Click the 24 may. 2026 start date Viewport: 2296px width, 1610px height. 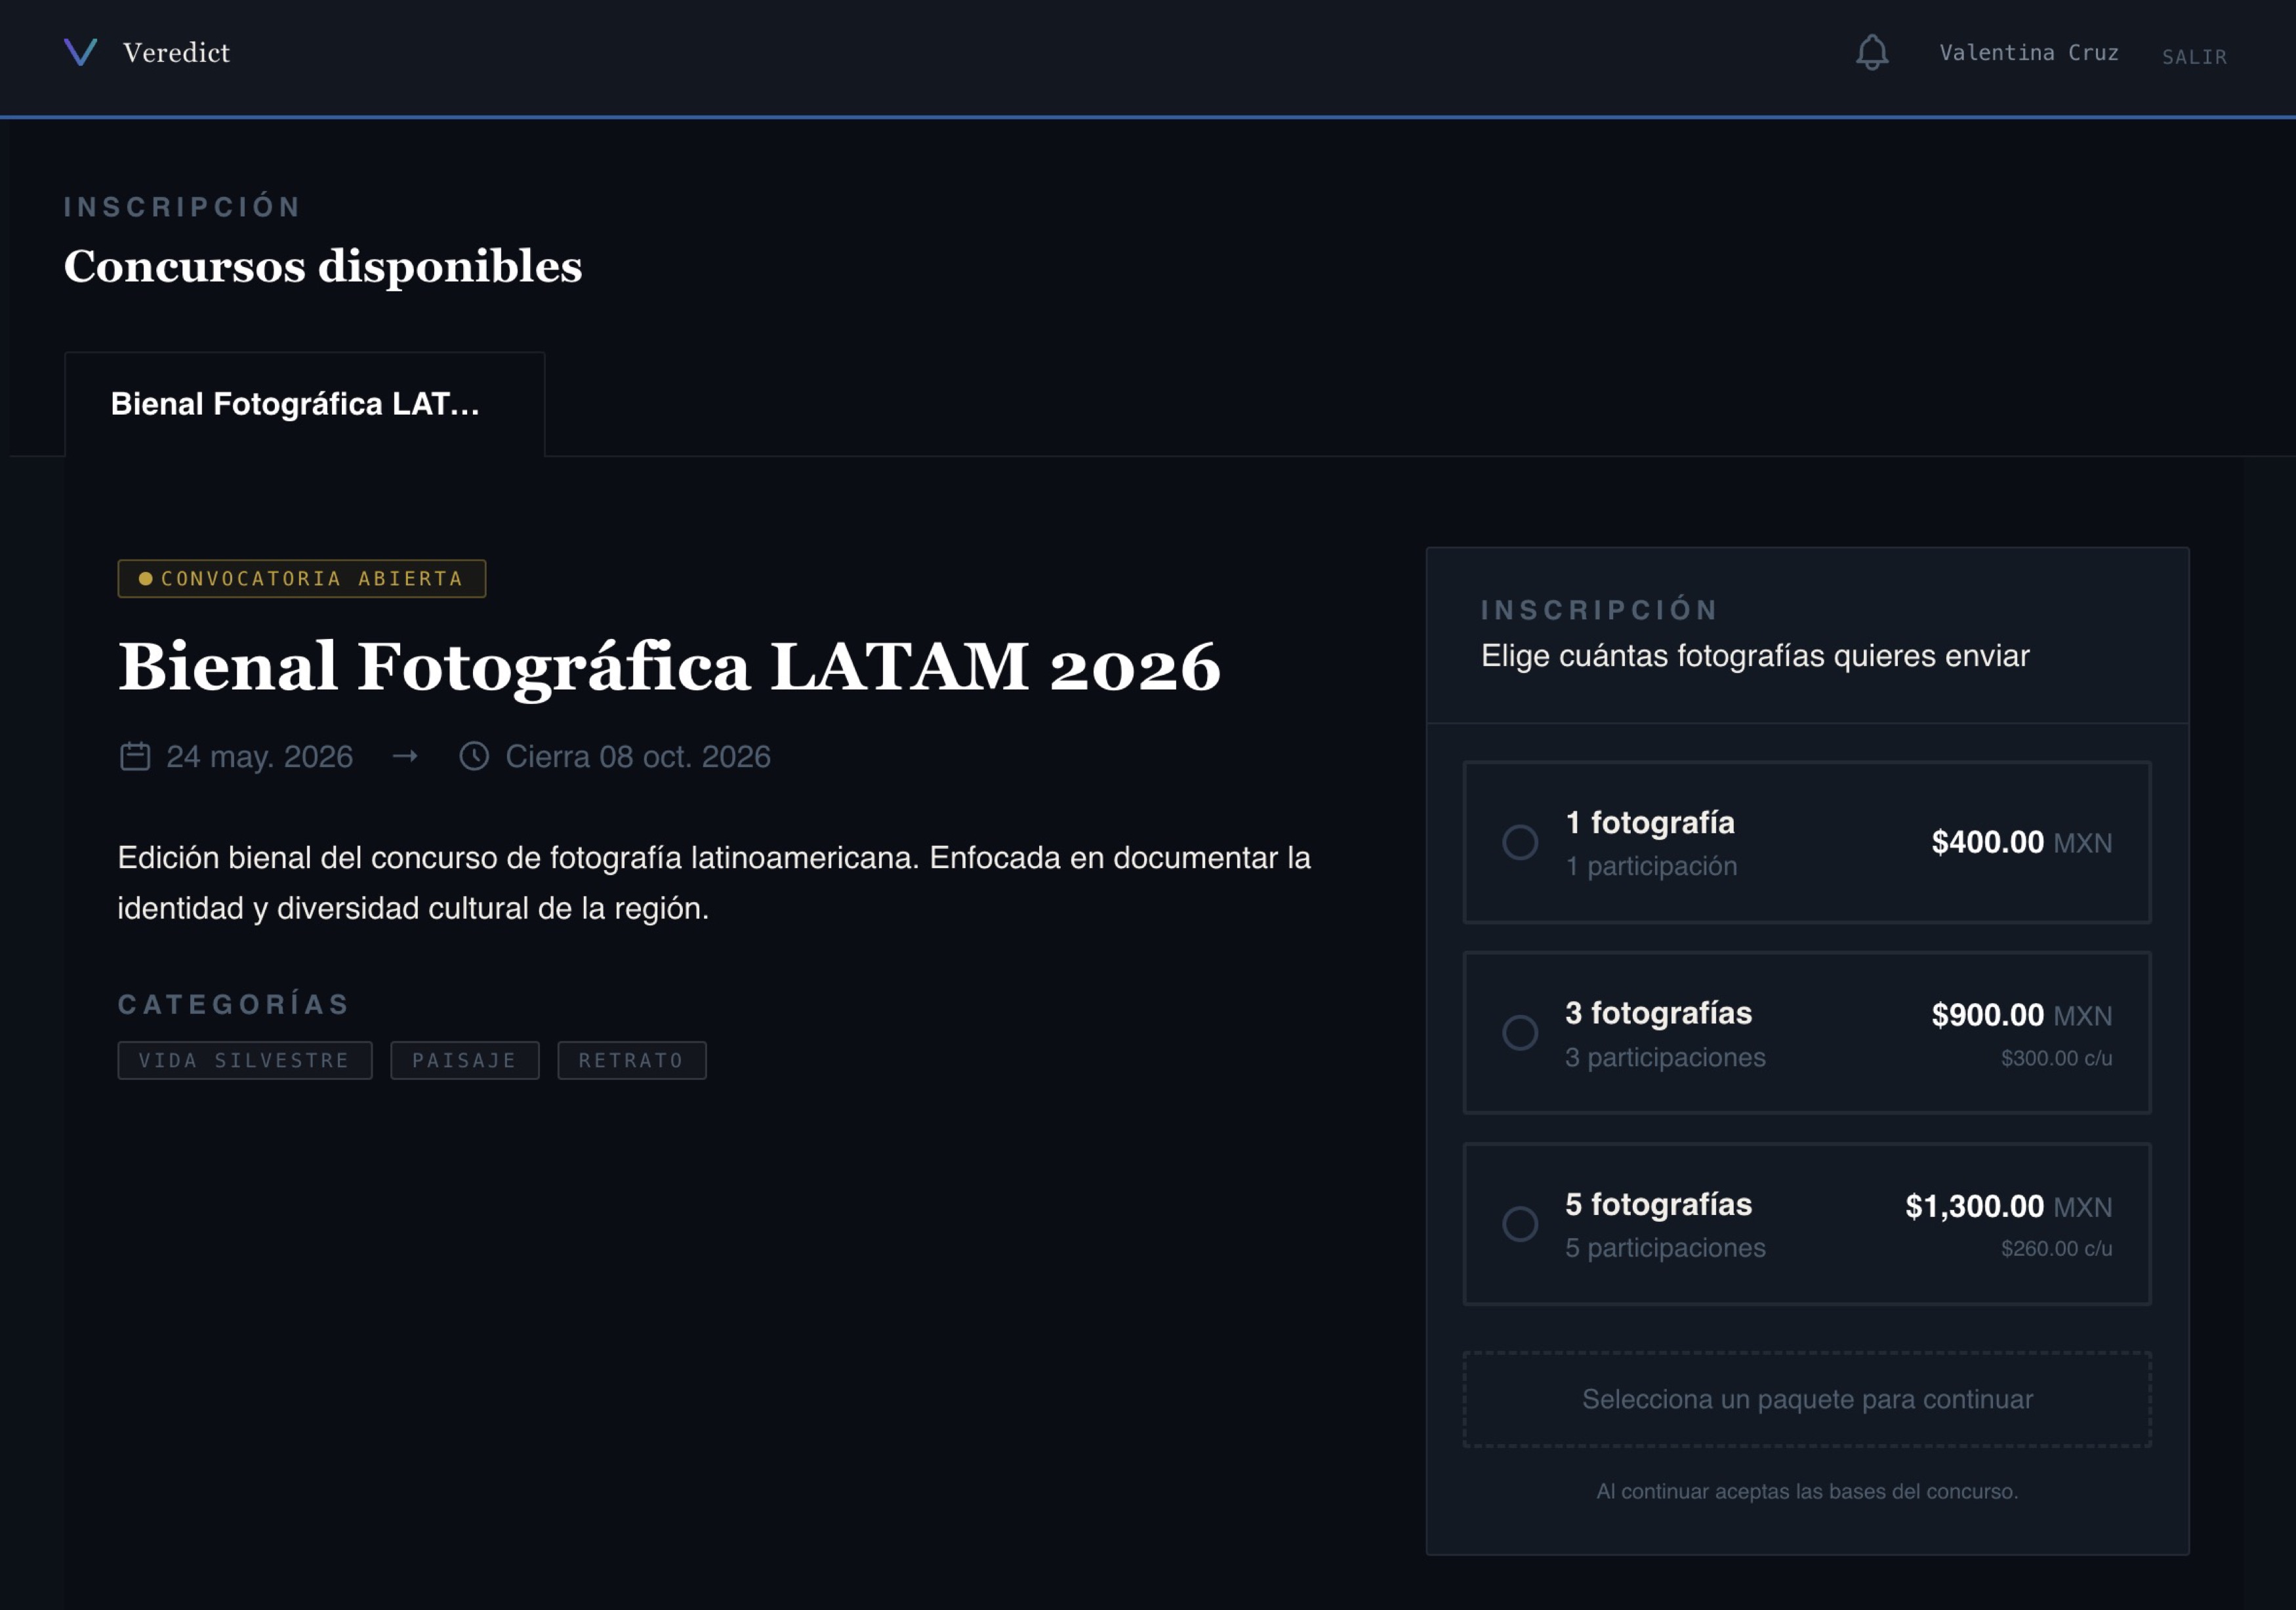click(260, 756)
